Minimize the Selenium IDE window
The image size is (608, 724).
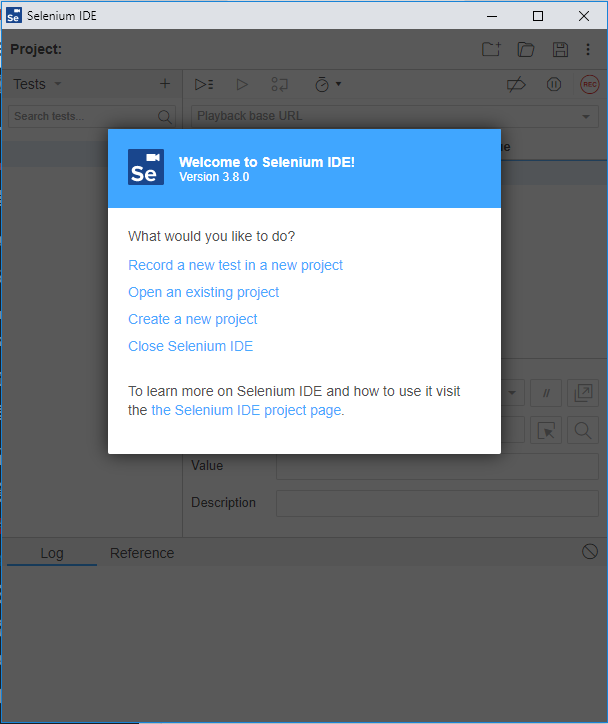tap(492, 16)
